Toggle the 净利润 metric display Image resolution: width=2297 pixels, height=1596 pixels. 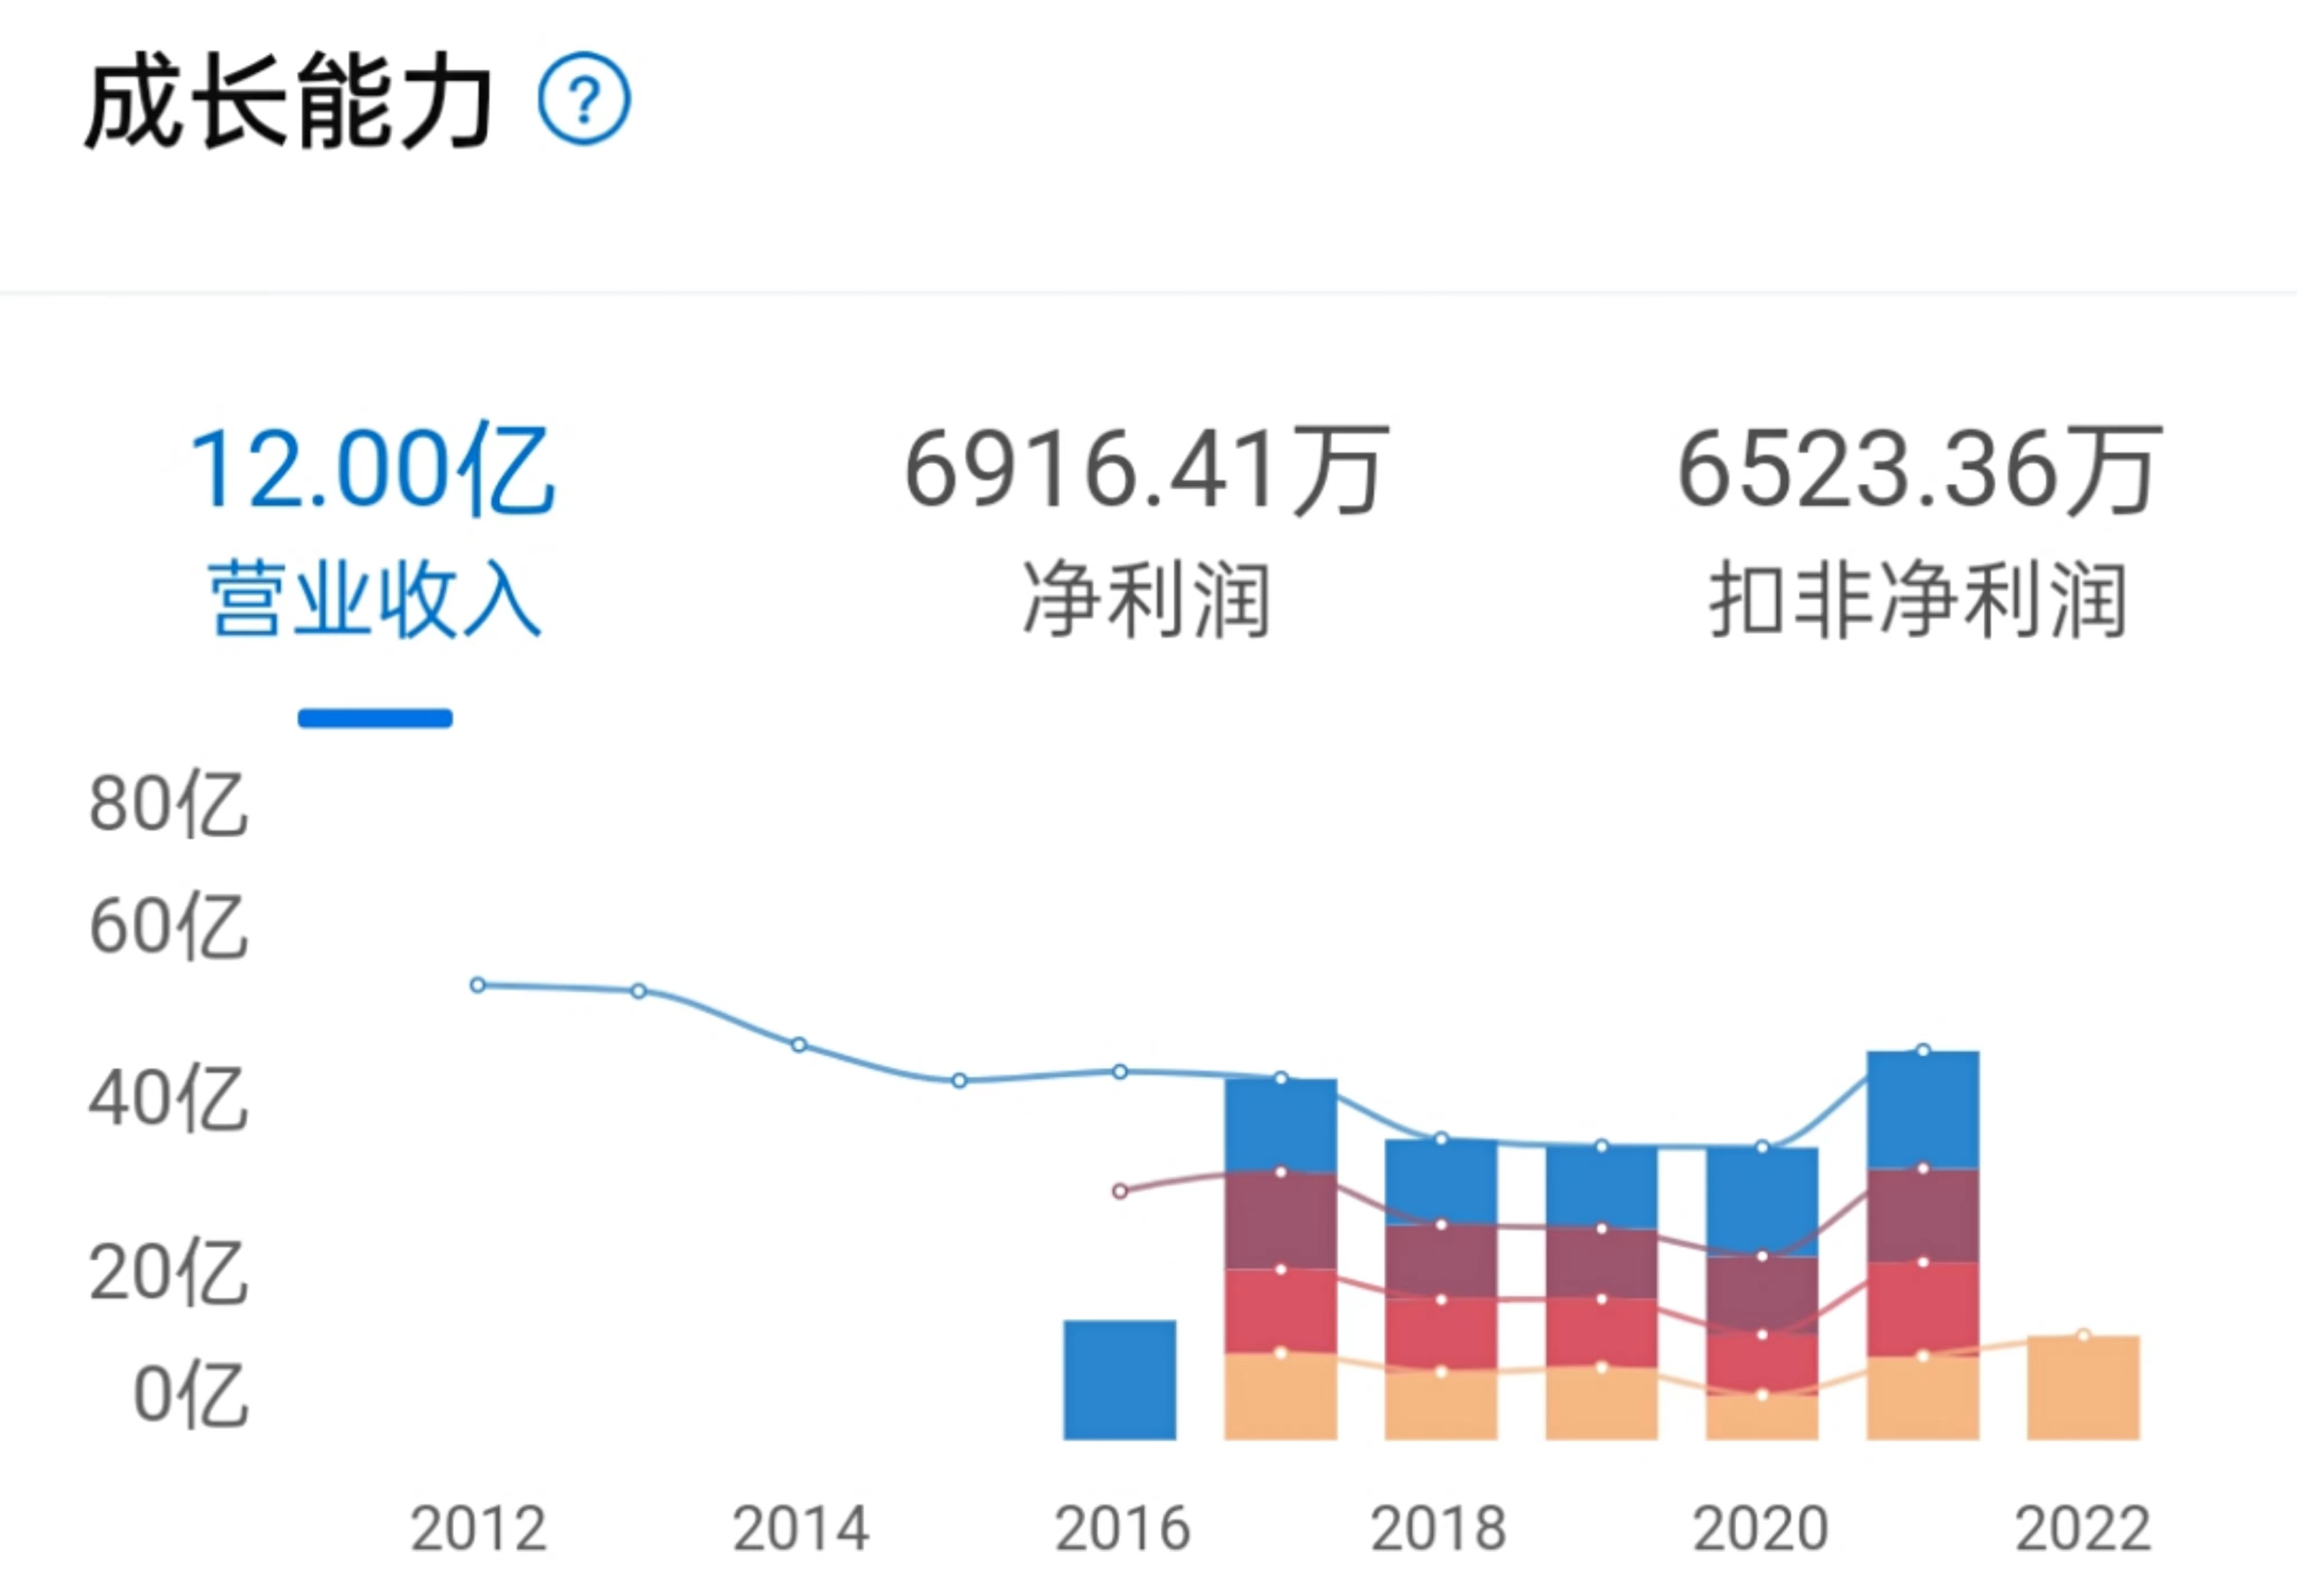[x=1140, y=590]
